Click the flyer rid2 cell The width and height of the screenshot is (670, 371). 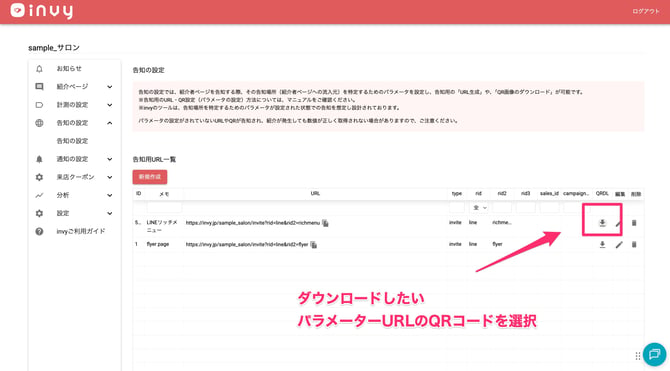tap(497, 244)
